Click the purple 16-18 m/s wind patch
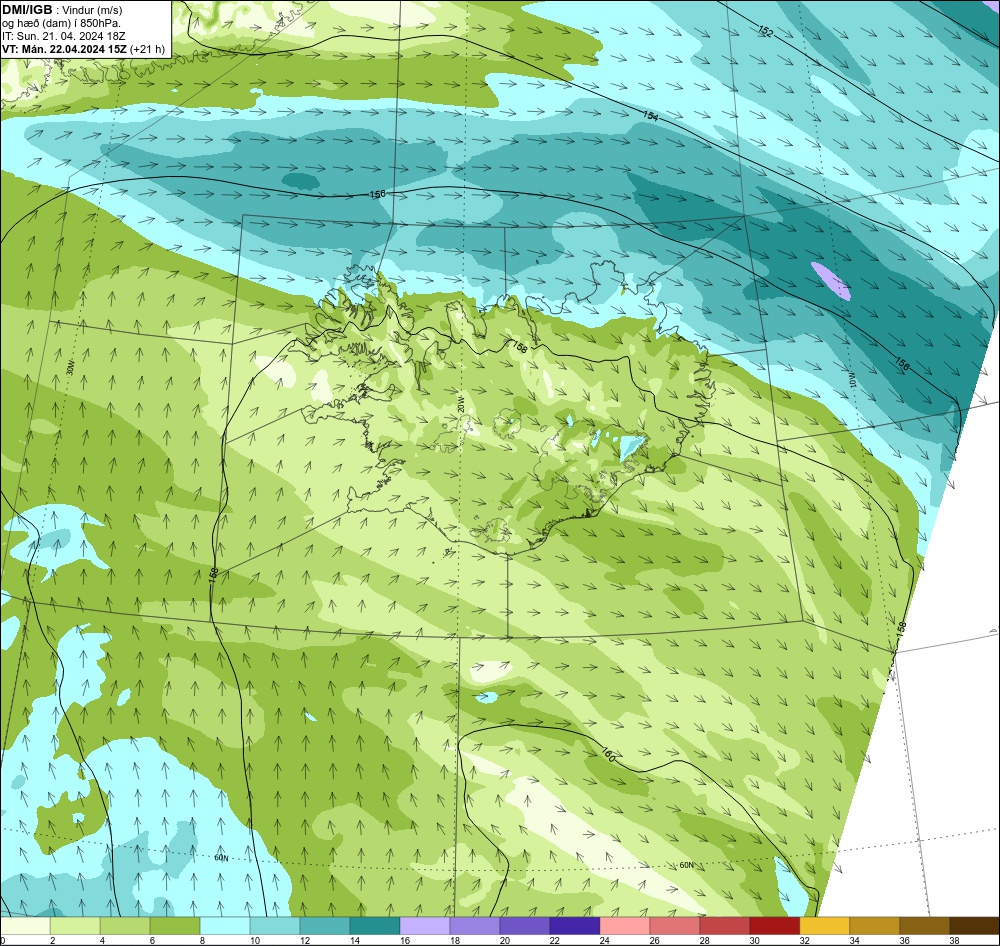1000x946 pixels. click(x=830, y=281)
